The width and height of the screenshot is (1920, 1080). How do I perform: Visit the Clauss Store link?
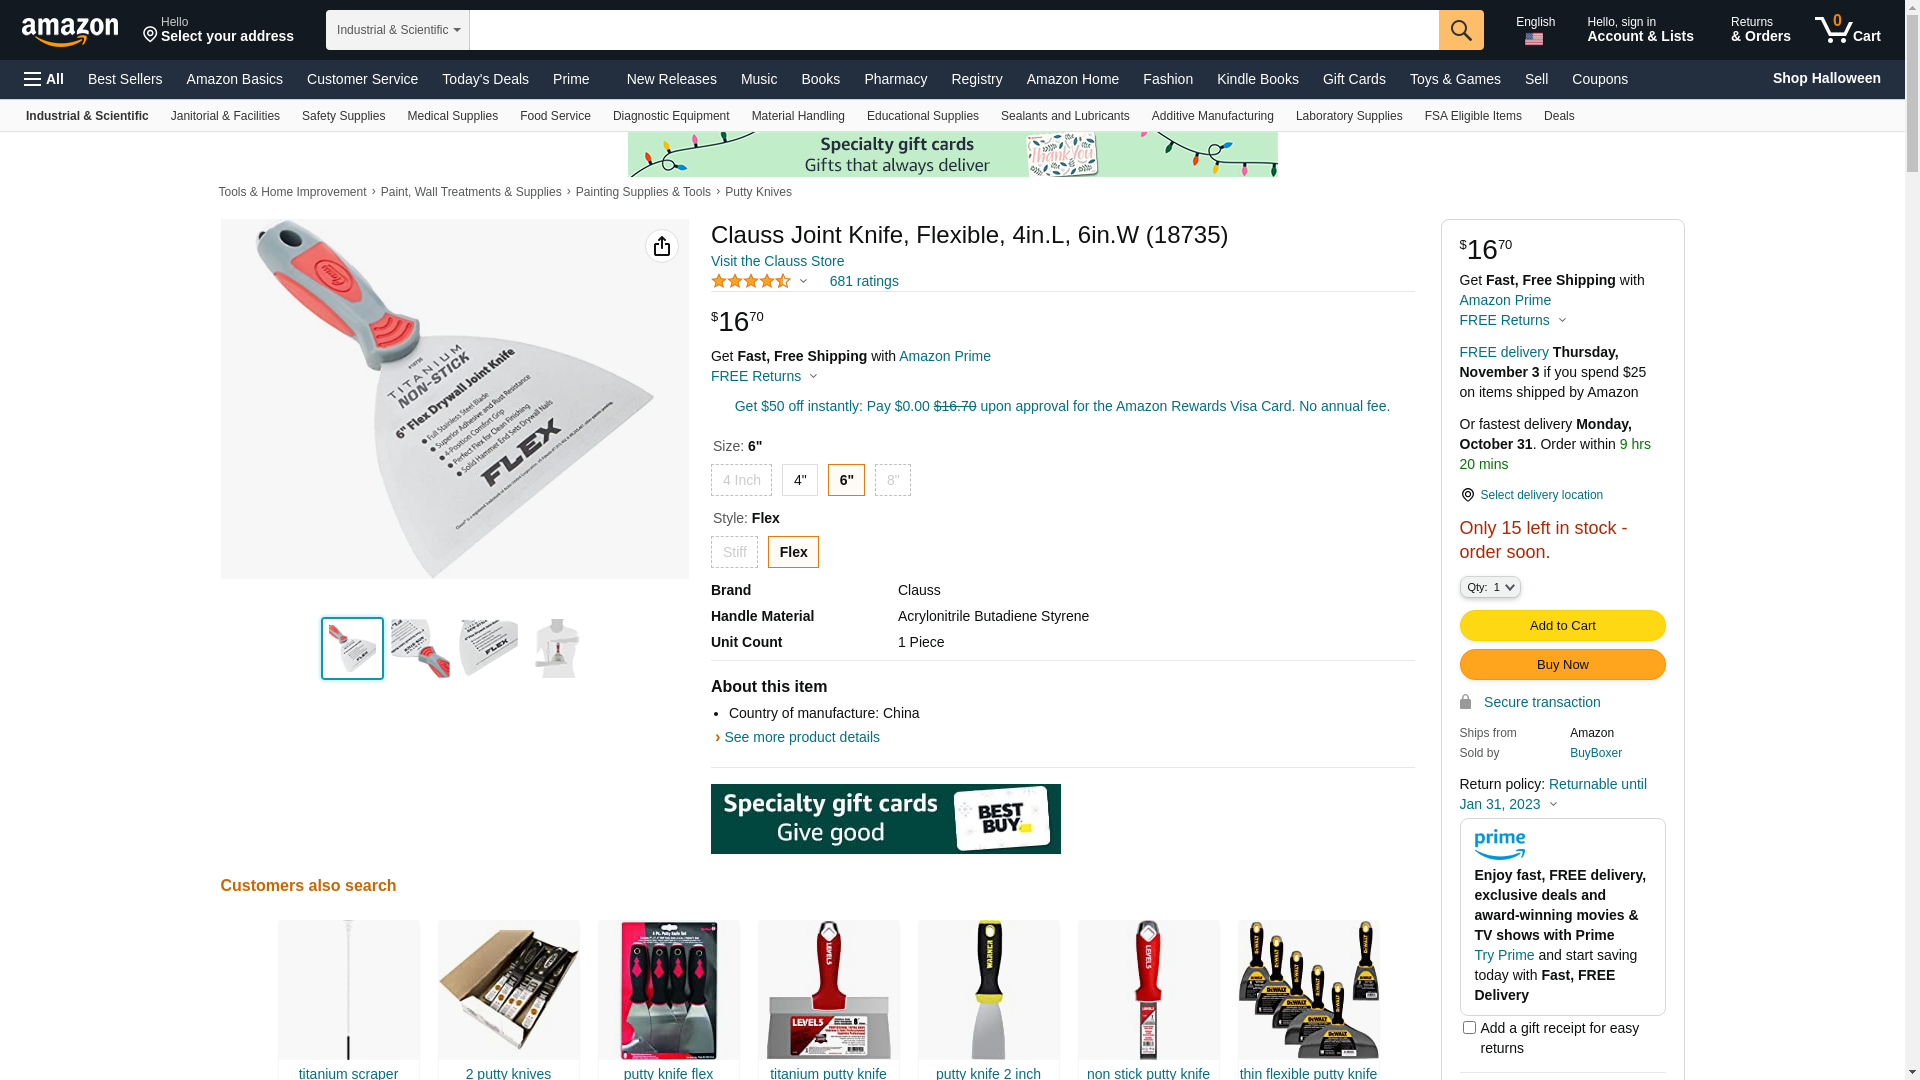tap(777, 261)
